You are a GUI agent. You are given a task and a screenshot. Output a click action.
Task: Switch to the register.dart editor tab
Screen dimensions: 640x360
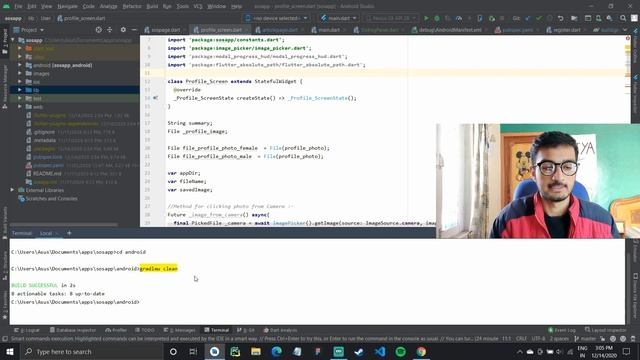click(x=567, y=30)
